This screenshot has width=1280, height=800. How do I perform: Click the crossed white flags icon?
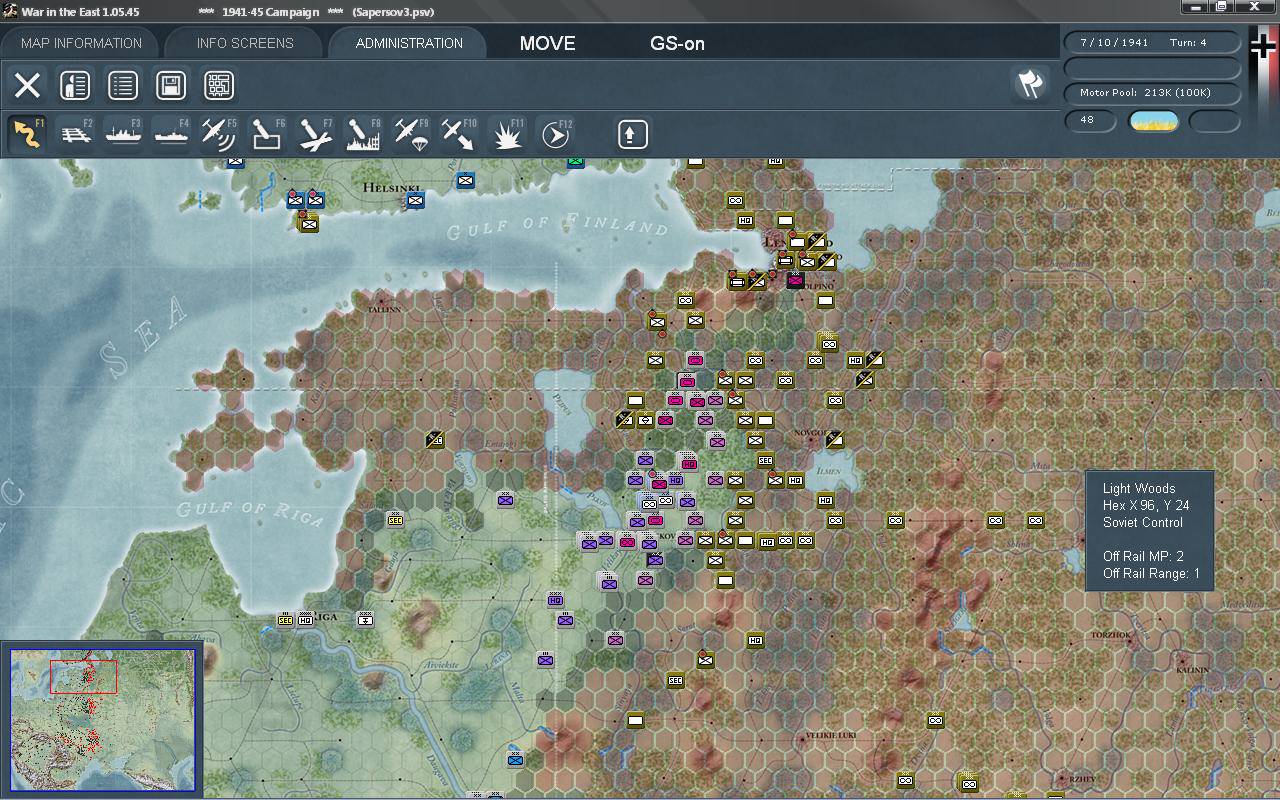tap(1030, 85)
